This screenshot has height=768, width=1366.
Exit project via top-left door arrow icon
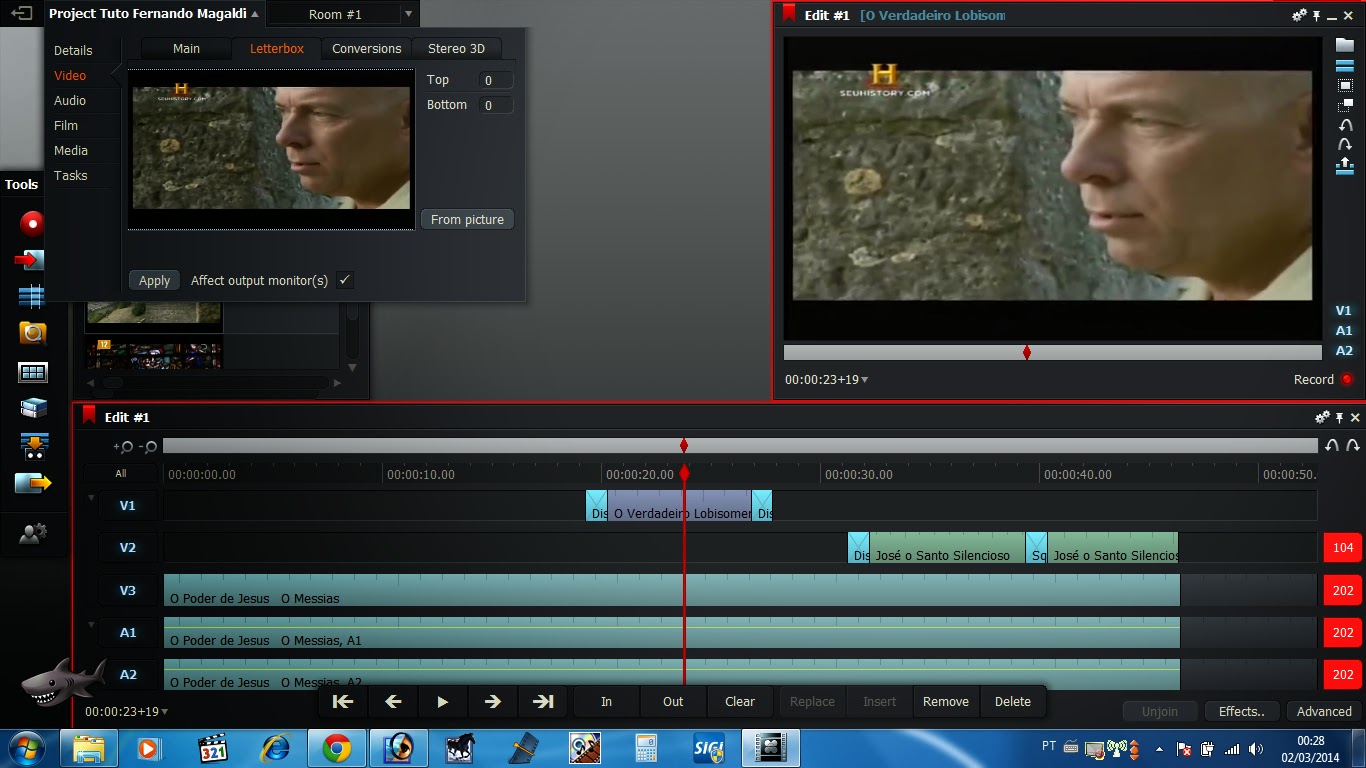(x=21, y=14)
